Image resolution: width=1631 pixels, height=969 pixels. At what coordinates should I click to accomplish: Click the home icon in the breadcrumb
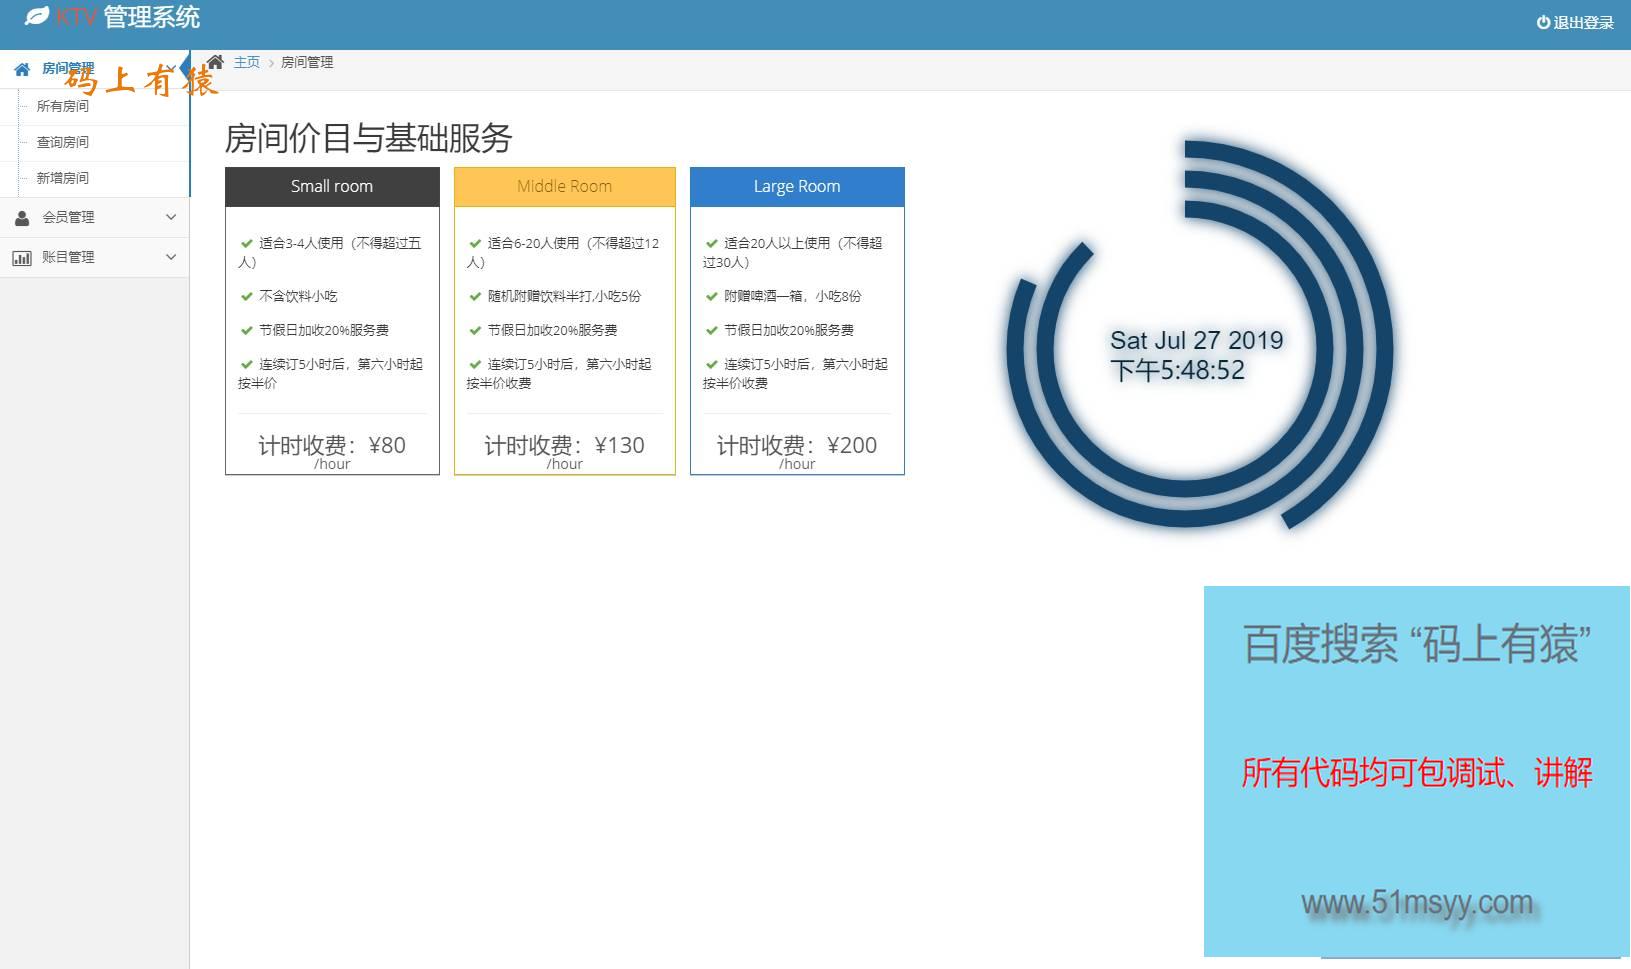(x=215, y=62)
